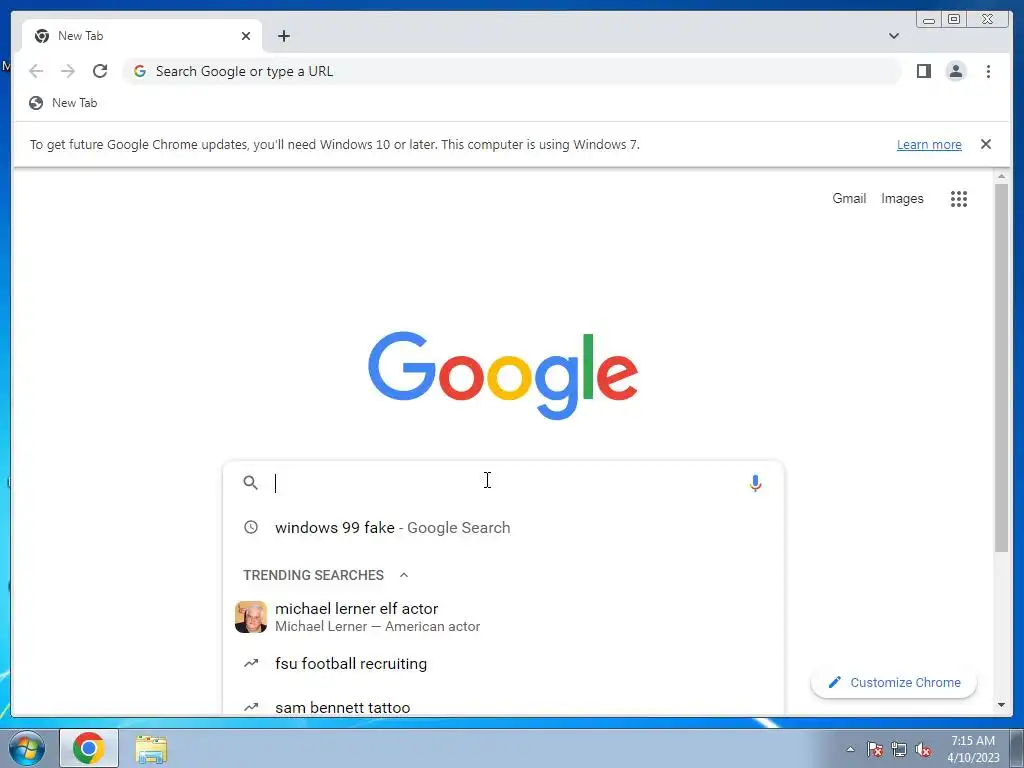Open Gmail link
The width and height of the screenshot is (1024, 768).
pos(849,199)
